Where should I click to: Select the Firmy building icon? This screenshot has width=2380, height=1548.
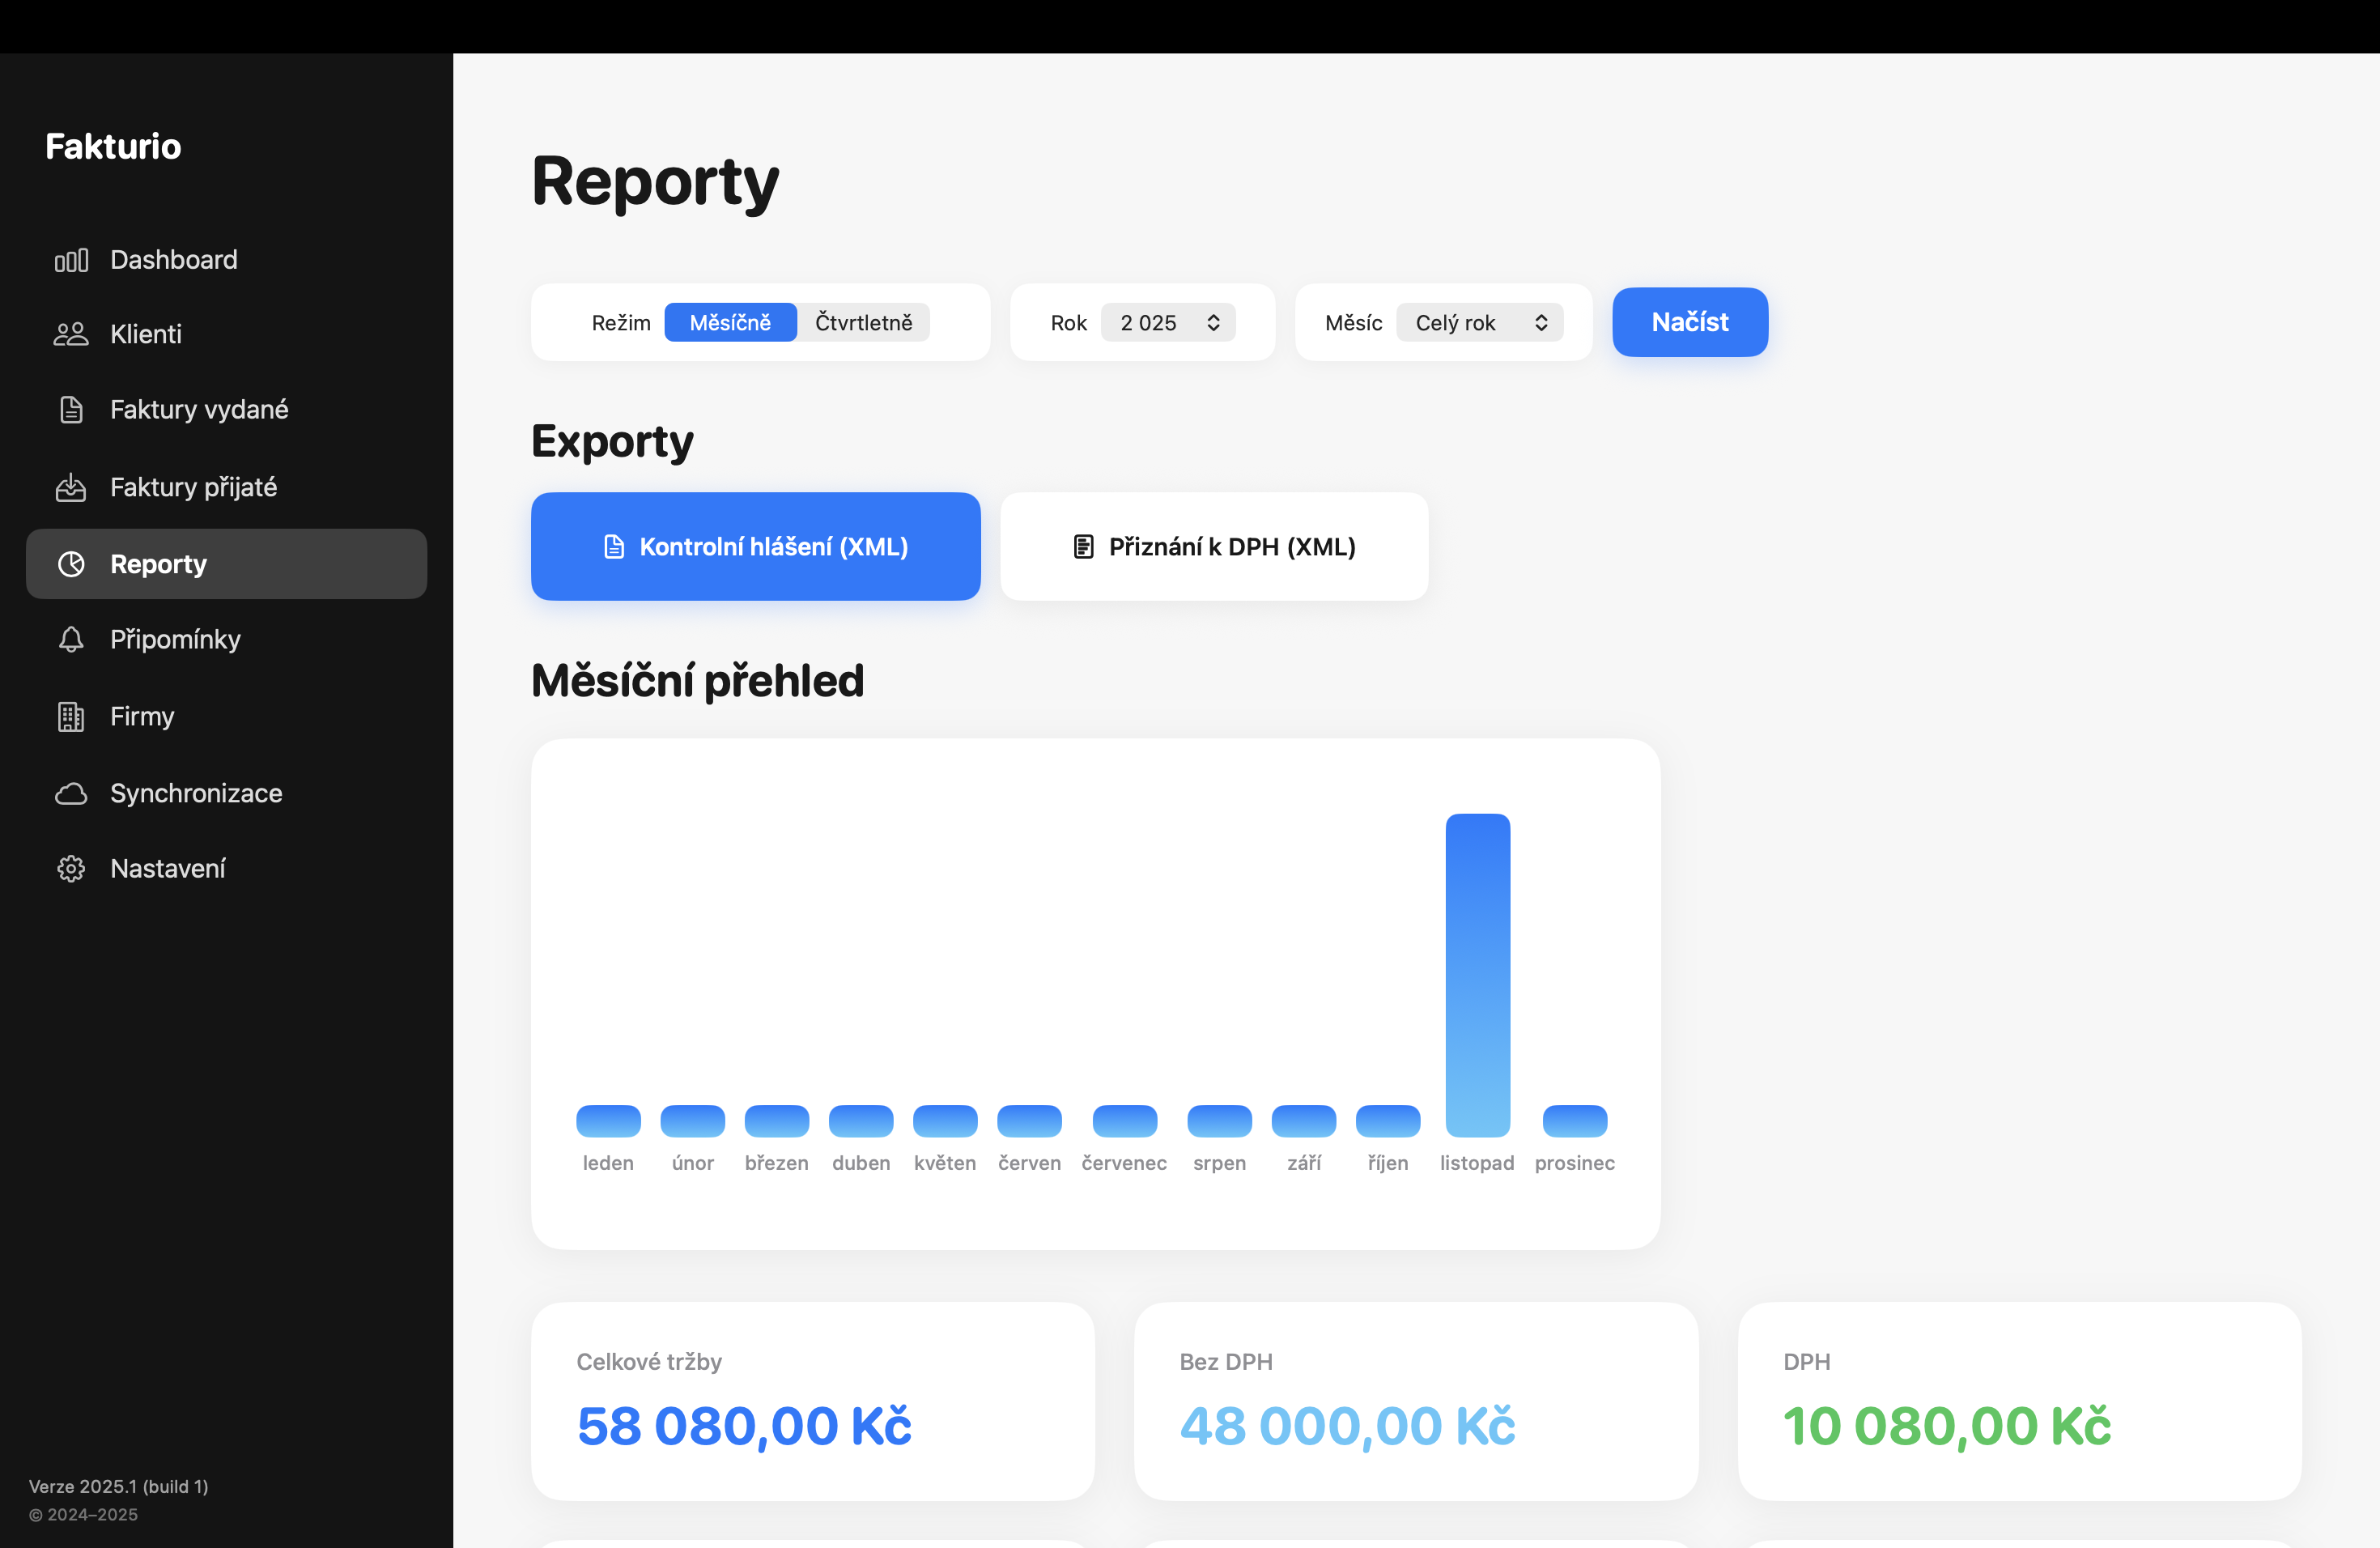pos(71,716)
